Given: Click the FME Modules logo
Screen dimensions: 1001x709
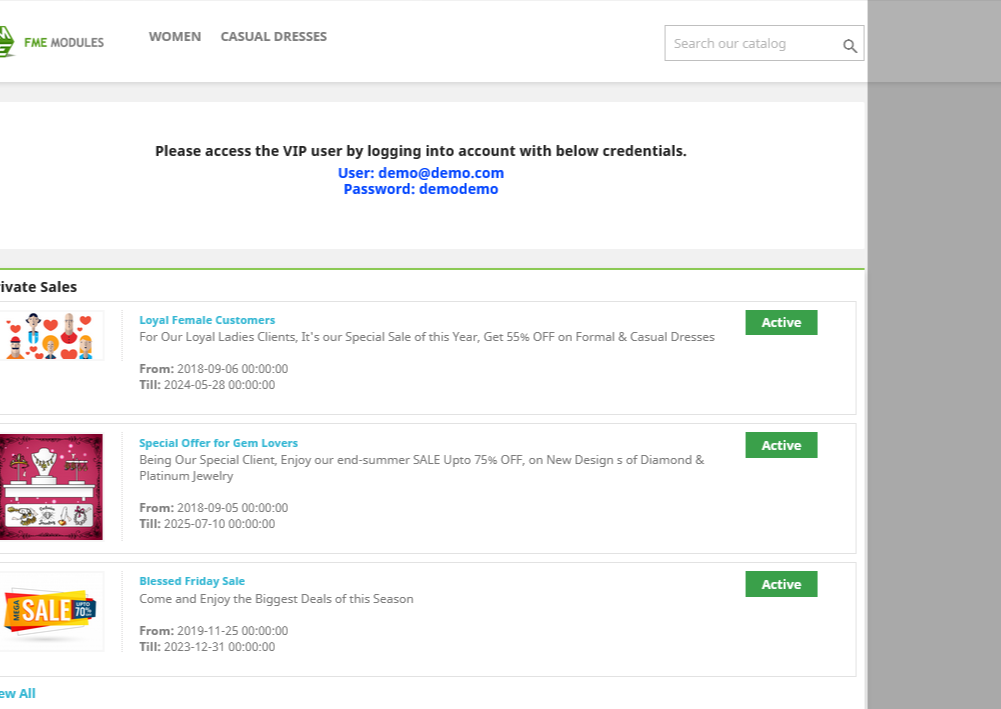Looking at the screenshot, I should point(50,42).
